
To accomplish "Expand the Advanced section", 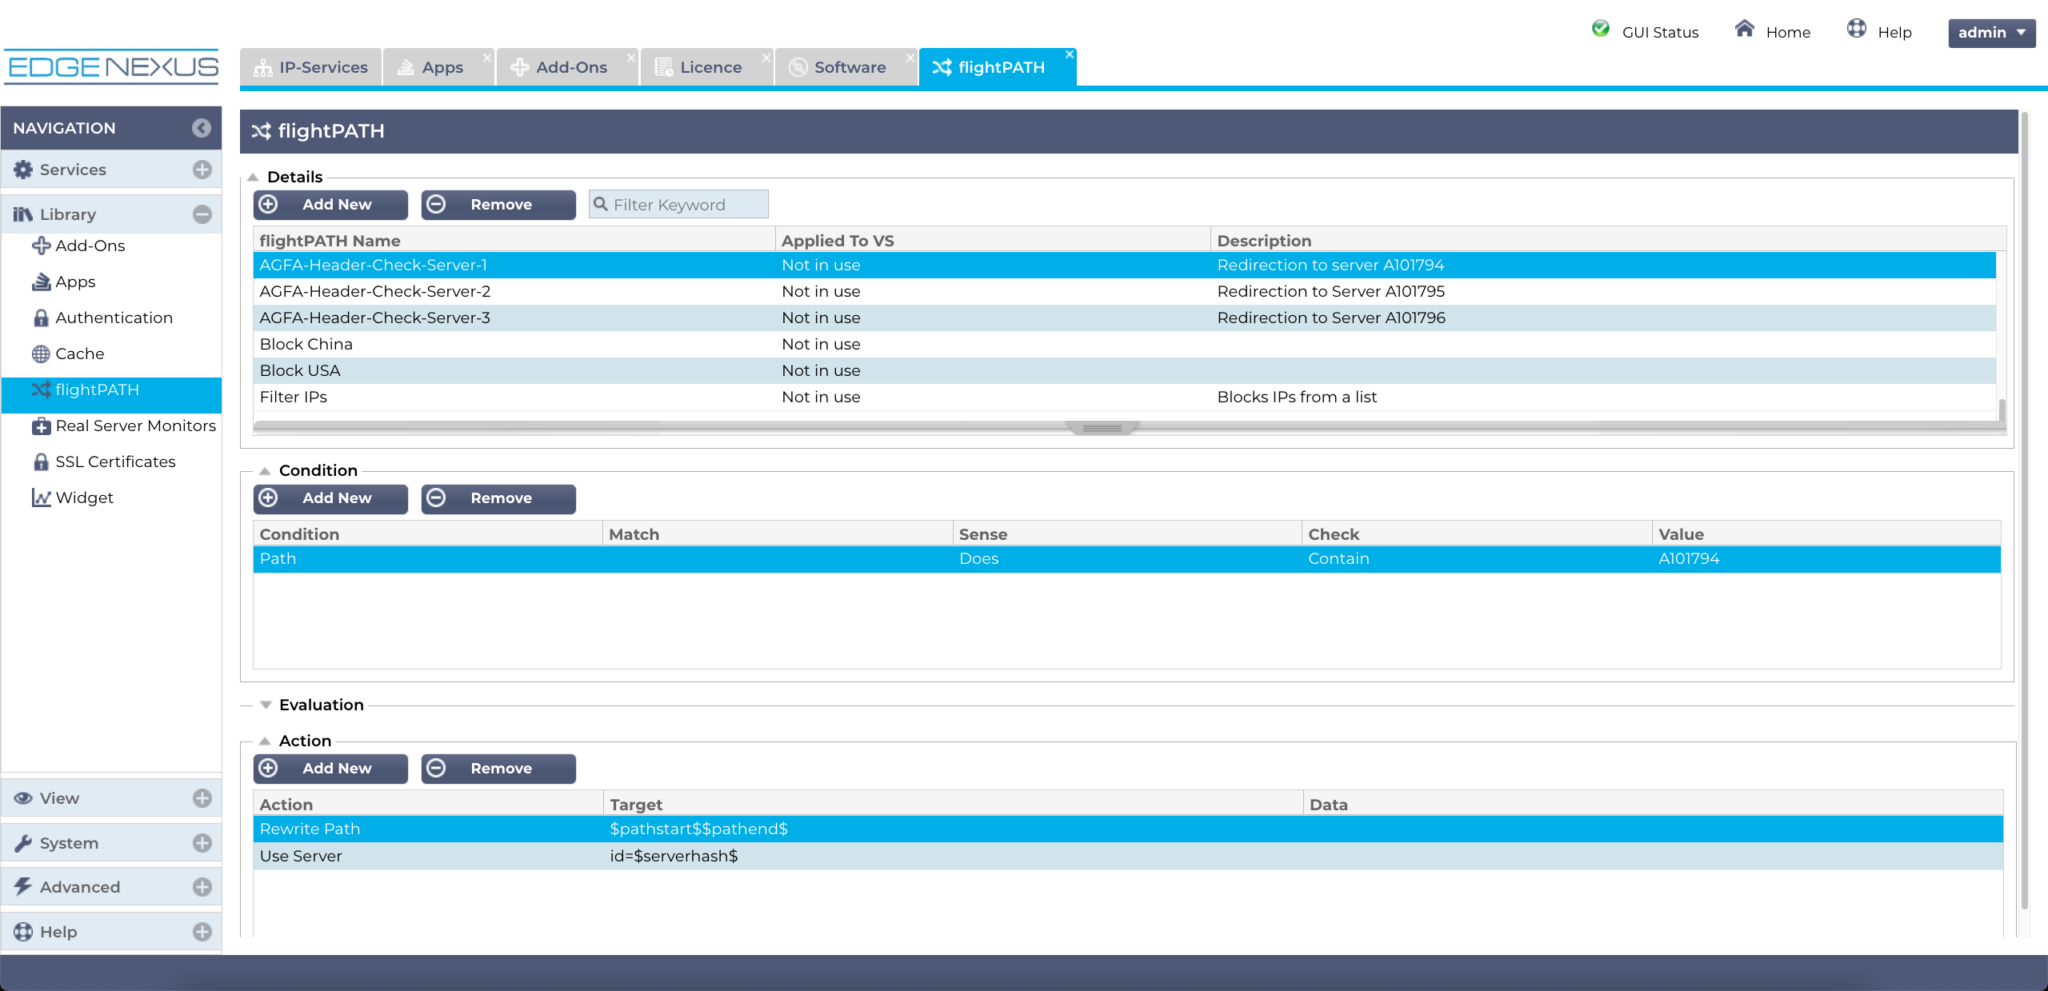I will coord(202,887).
